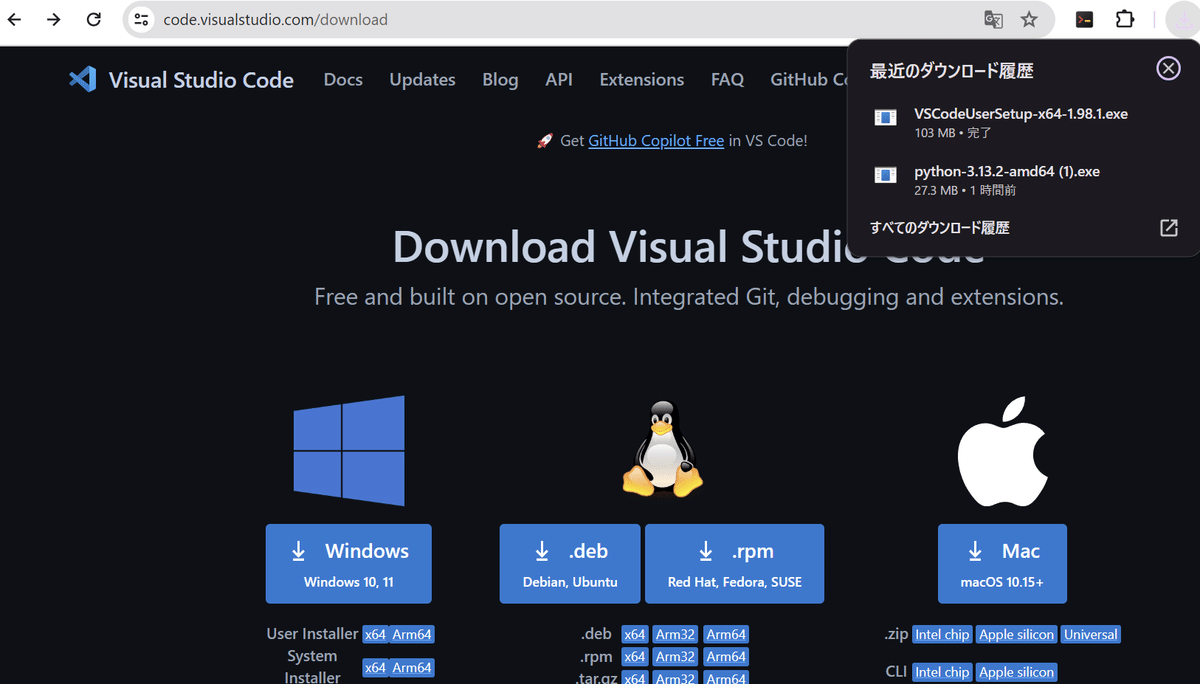Select System Installer Arm64
Image resolution: width=1200 pixels, height=684 pixels.
pyautogui.click(x=412, y=668)
